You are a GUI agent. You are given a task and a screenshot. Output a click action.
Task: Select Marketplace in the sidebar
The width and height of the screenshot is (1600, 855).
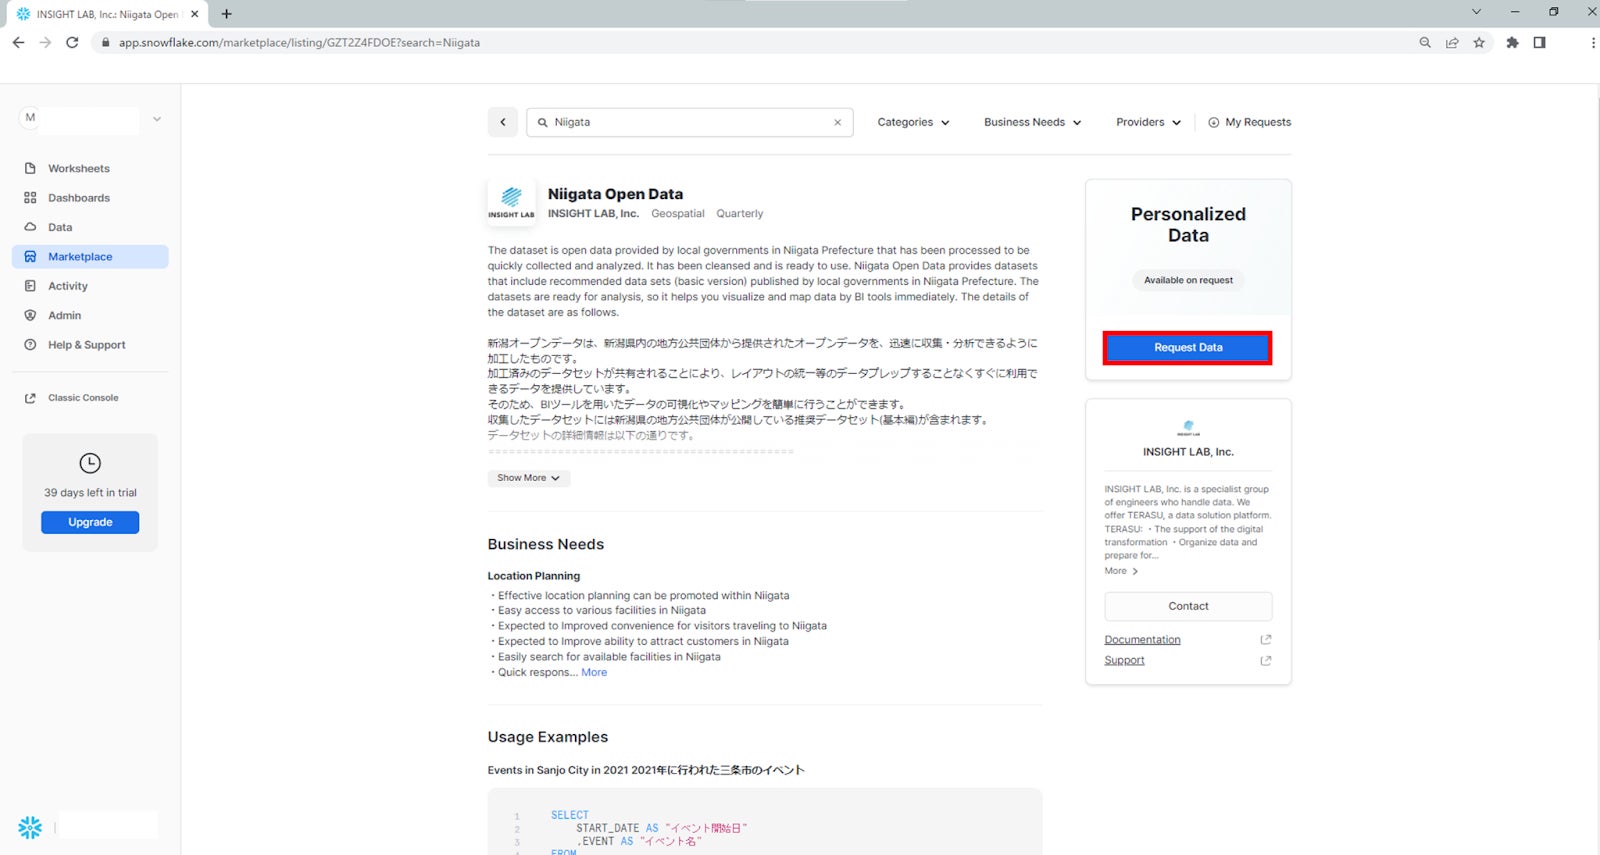(90, 257)
